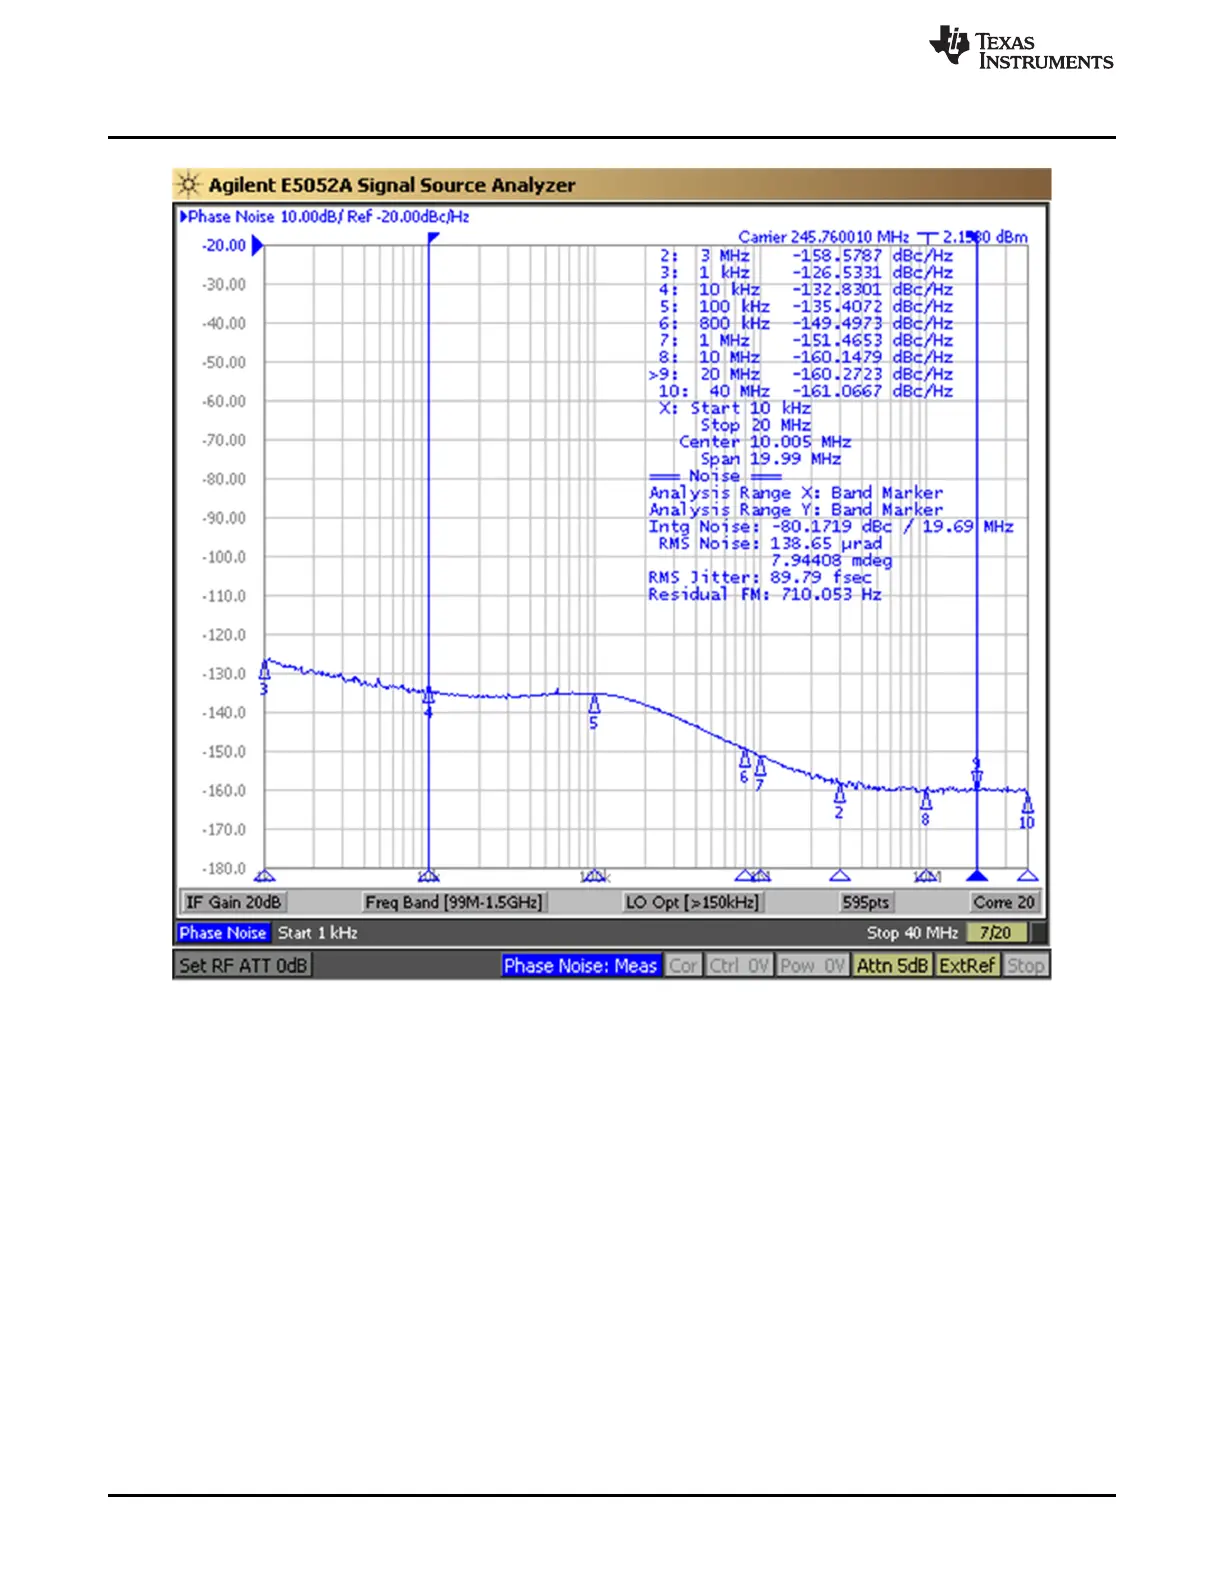Click the '7.94408 mdeg' value
Screen dimensions: 1224x1584
831,561
